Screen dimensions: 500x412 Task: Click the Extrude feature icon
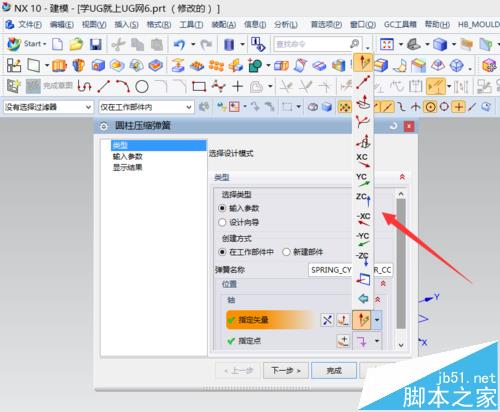coord(59,65)
